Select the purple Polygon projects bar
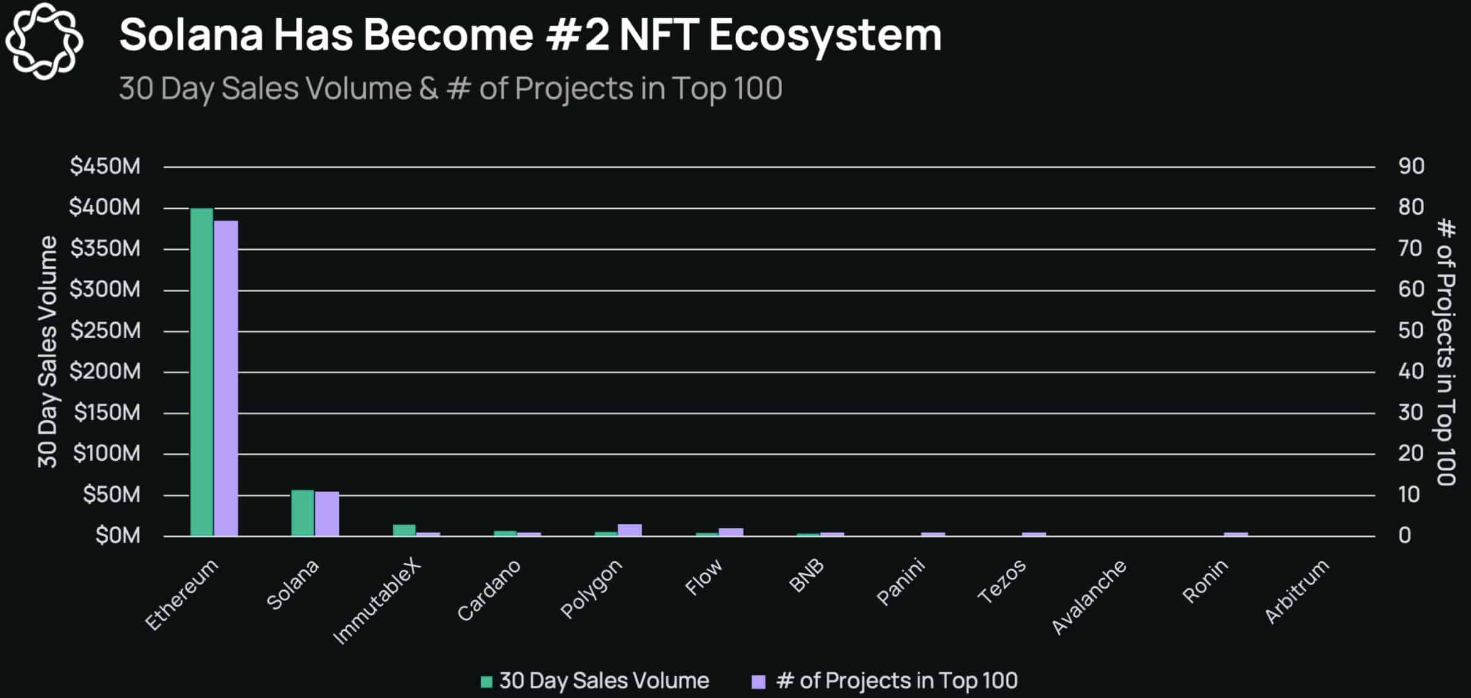The image size is (1471, 698). [630, 530]
